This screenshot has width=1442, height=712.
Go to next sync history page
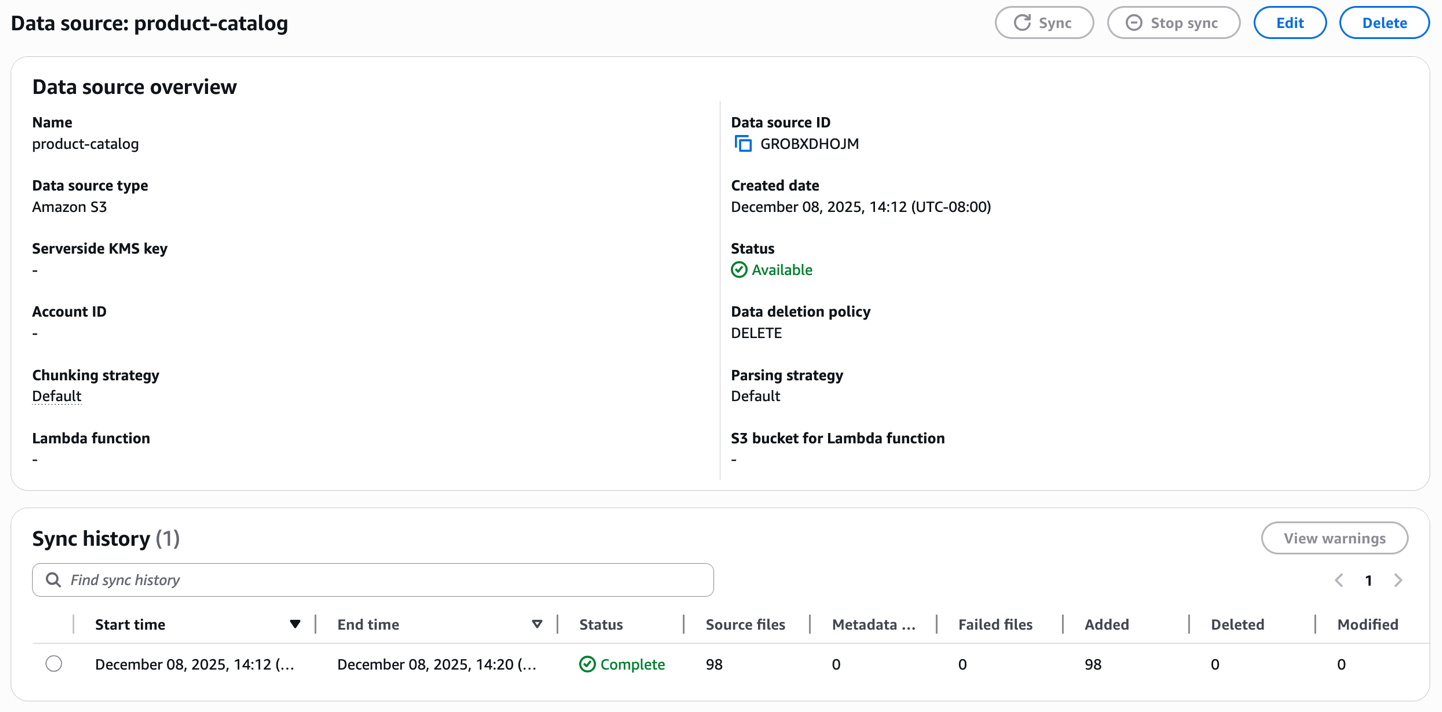coord(1398,580)
